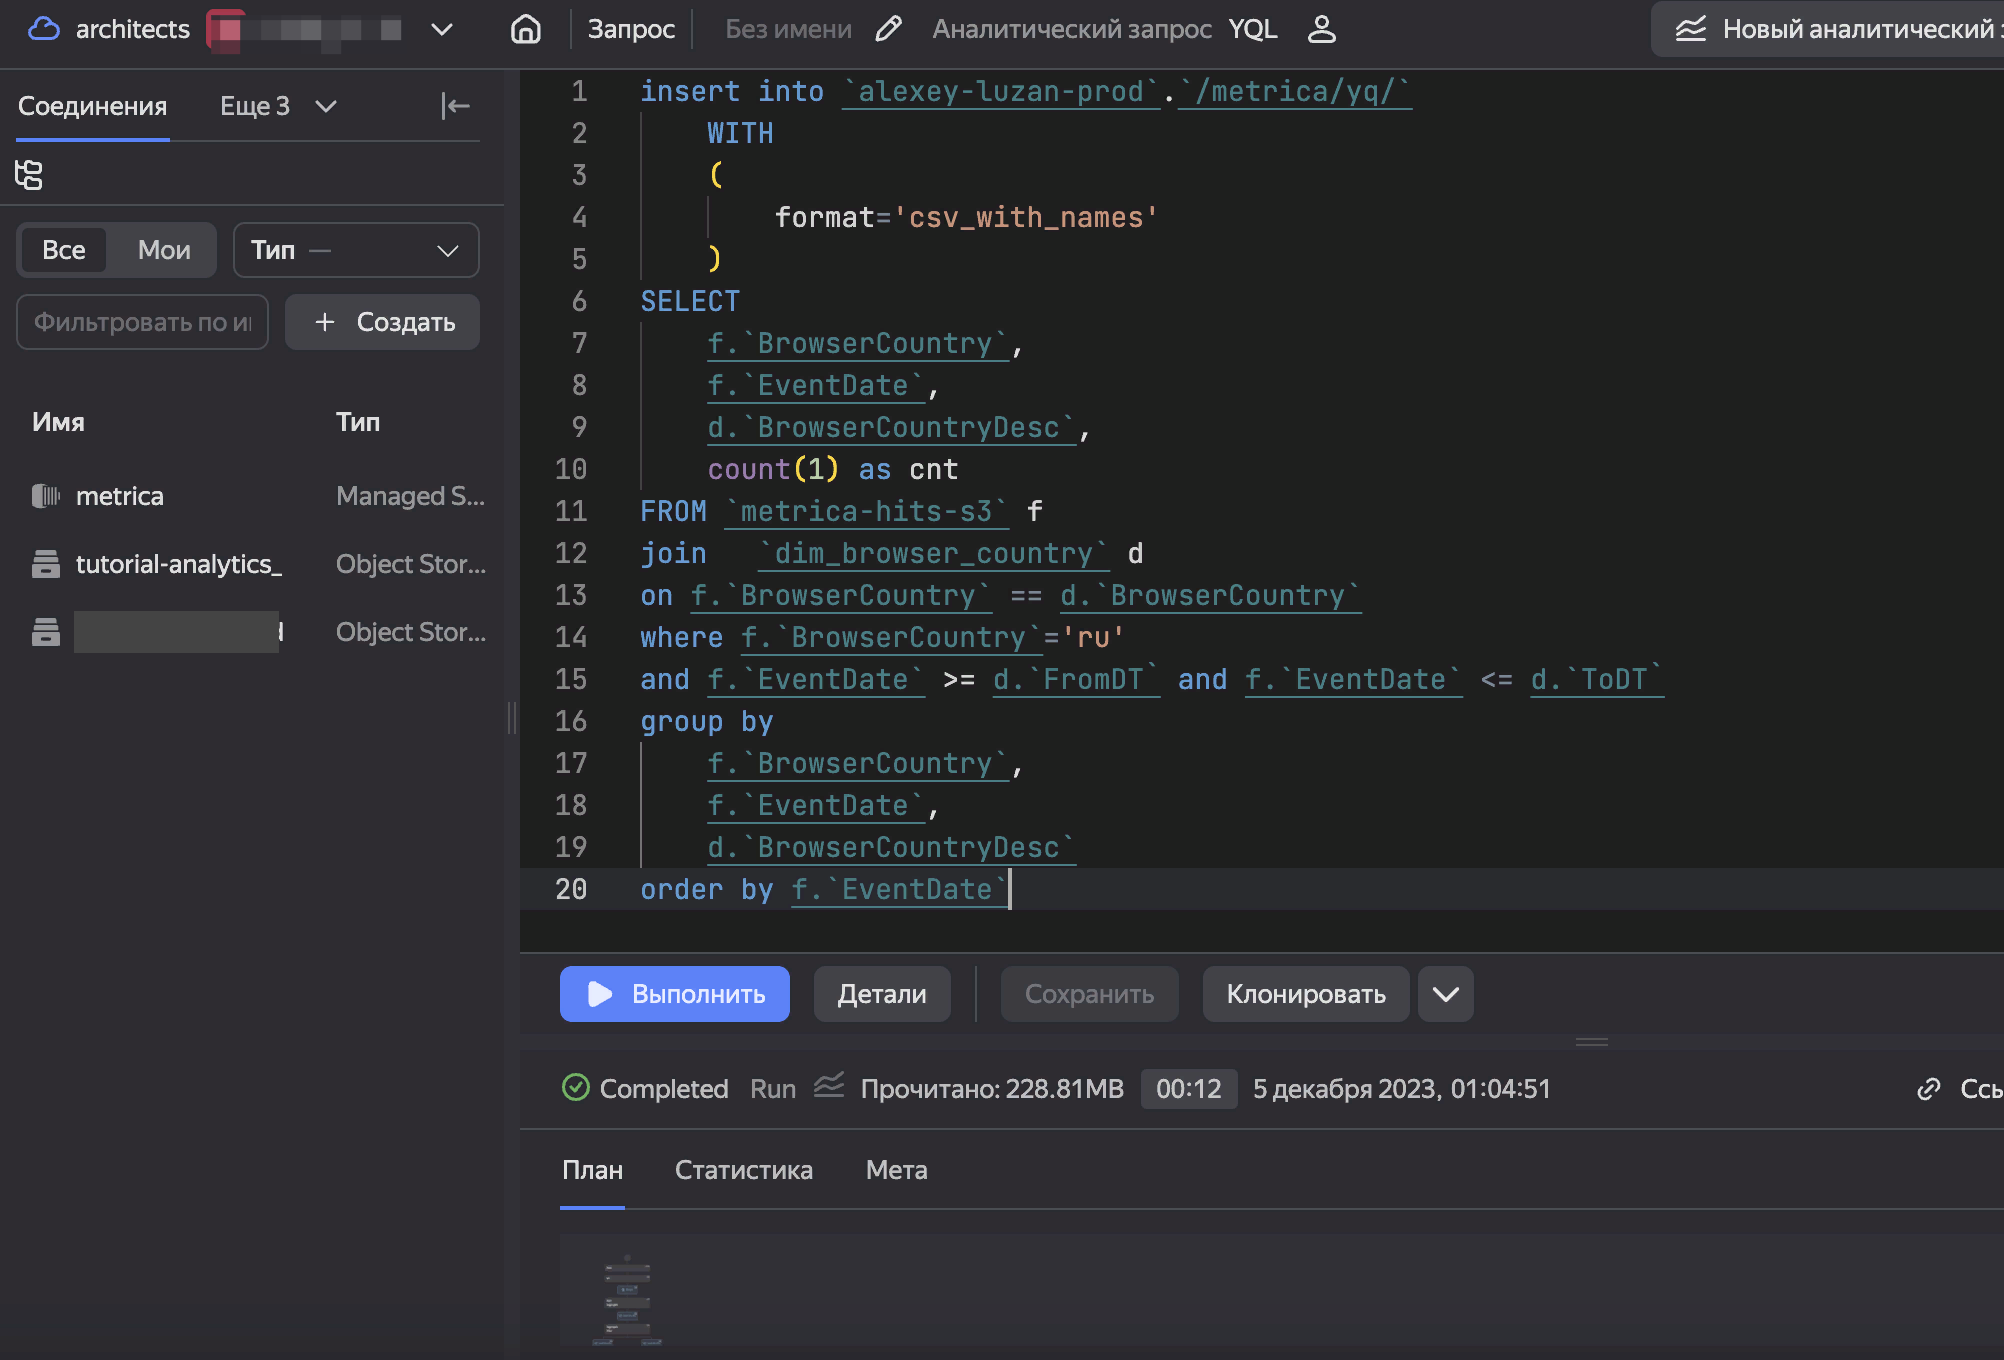
Task: Click the Детали button
Action: point(881,994)
